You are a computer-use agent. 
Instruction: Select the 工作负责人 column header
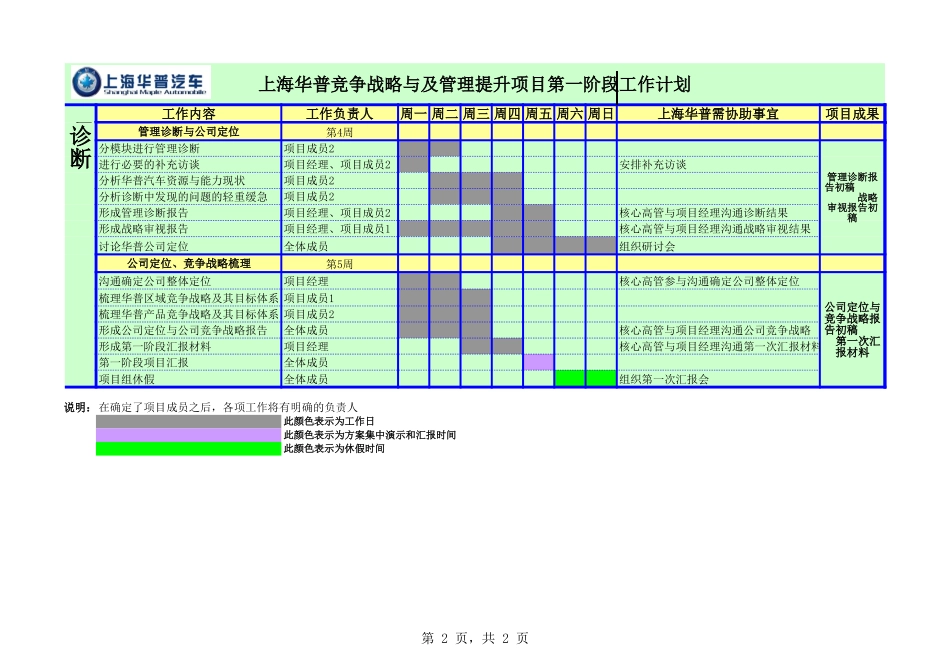click(339, 113)
